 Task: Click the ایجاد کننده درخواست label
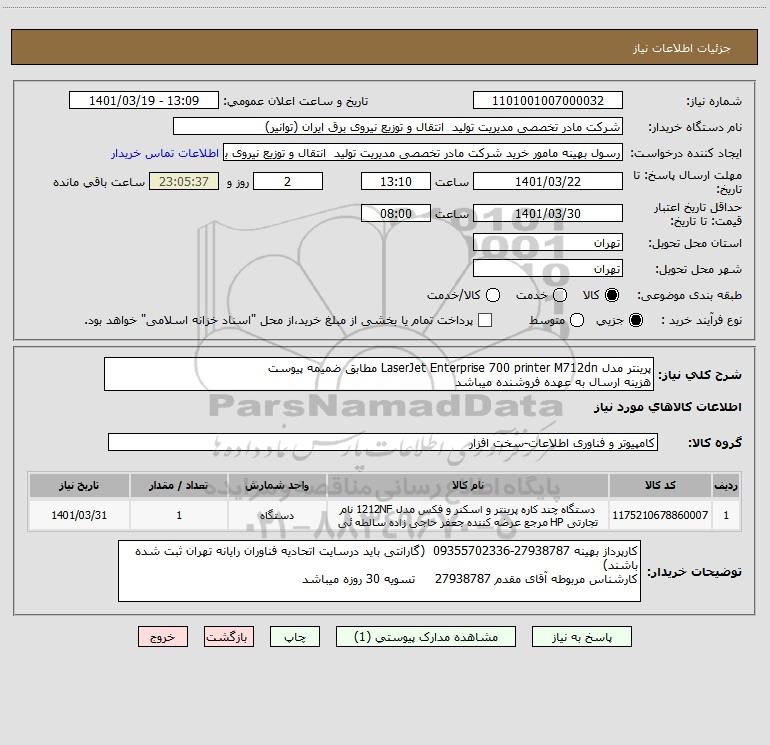[686, 153]
